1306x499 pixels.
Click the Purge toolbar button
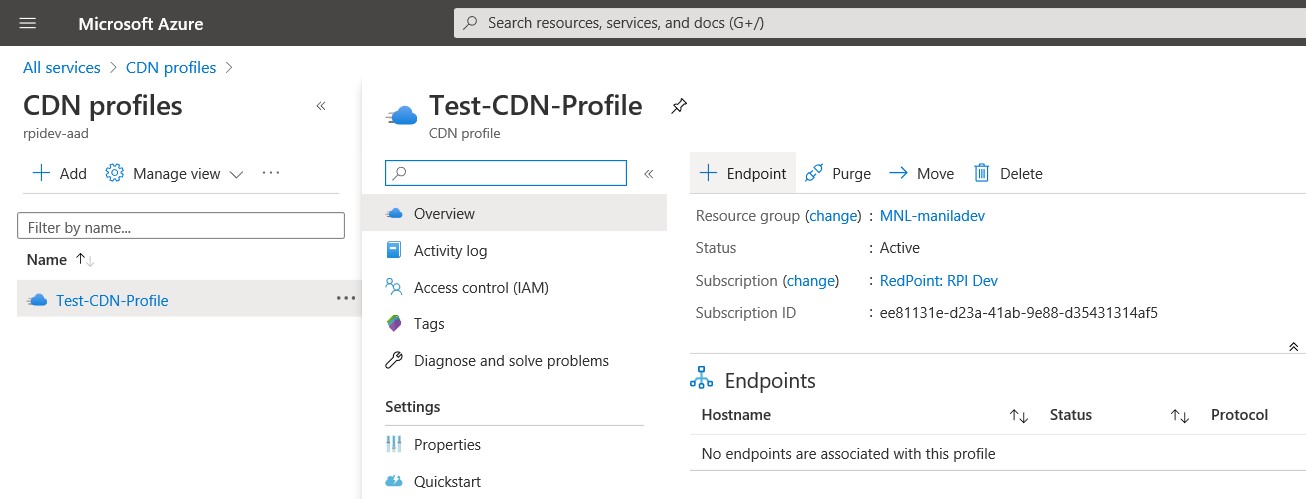[x=838, y=173]
